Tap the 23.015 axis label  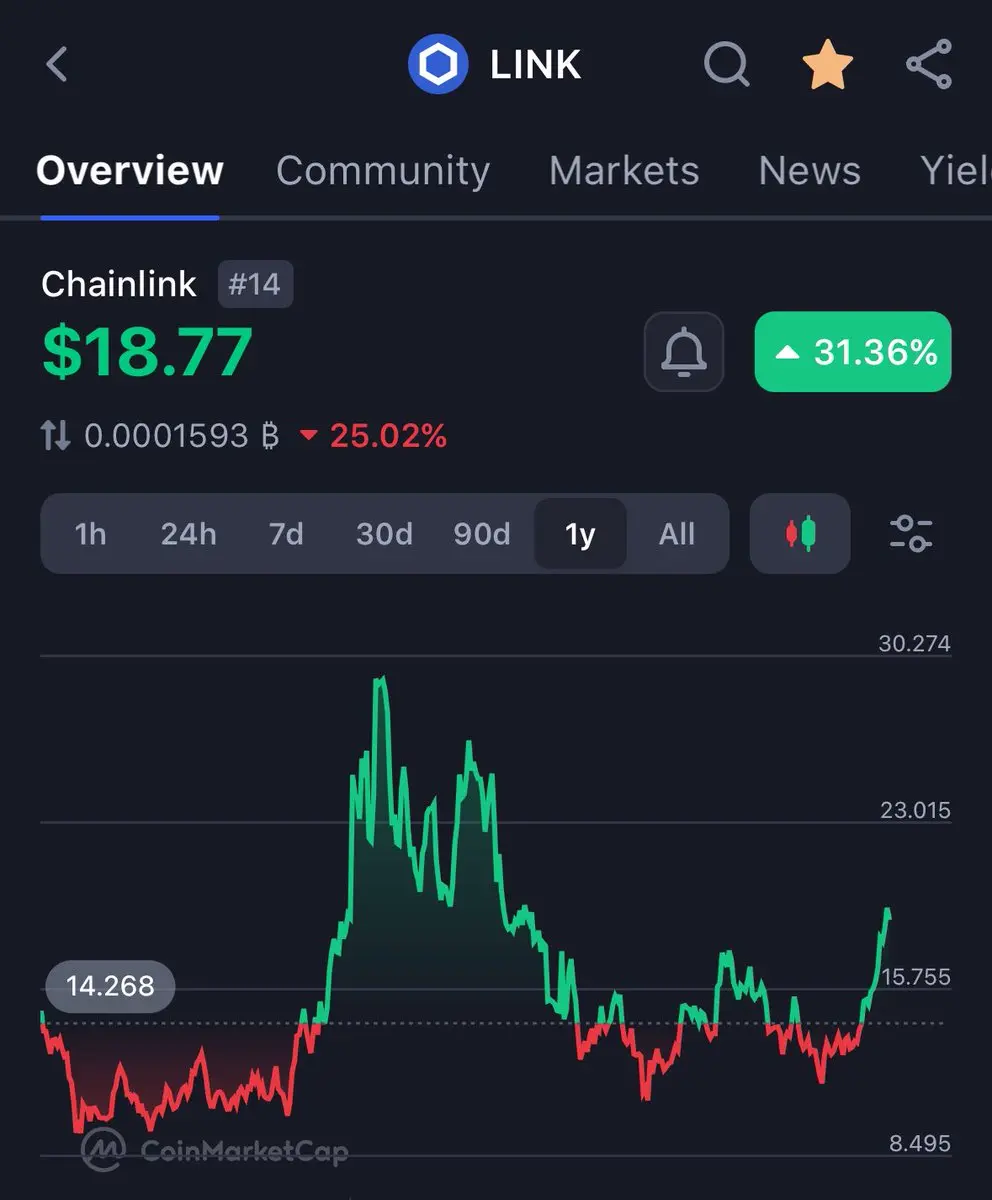[914, 810]
